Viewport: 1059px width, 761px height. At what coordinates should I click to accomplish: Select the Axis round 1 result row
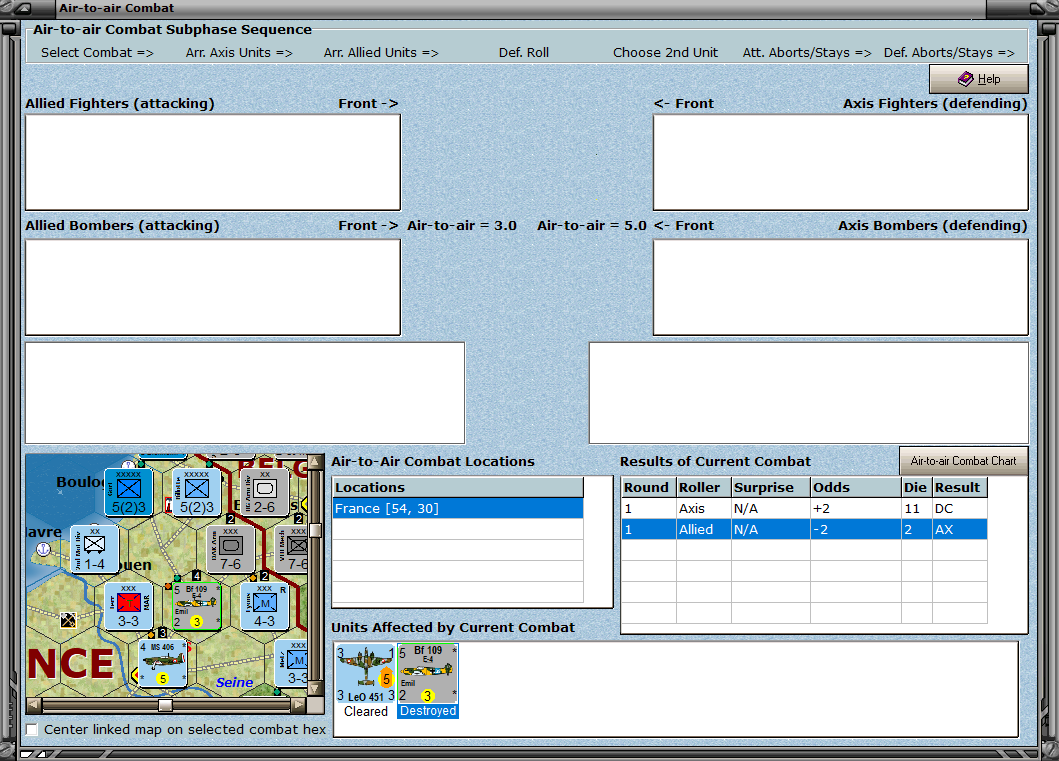804,508
